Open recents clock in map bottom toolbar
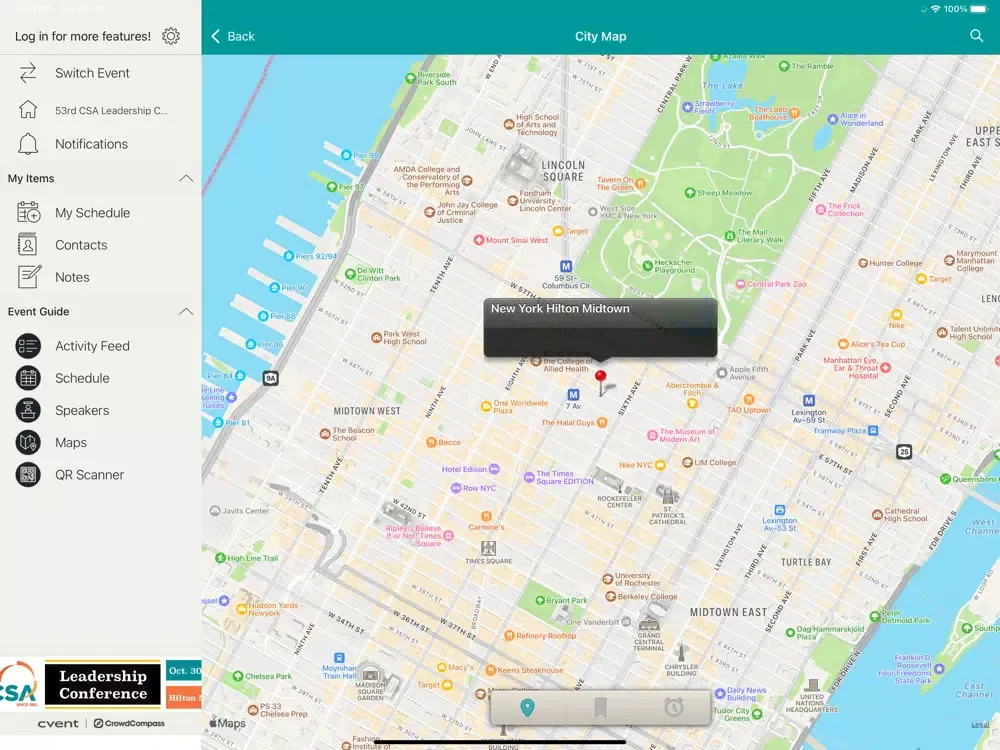 pos(673,707)
